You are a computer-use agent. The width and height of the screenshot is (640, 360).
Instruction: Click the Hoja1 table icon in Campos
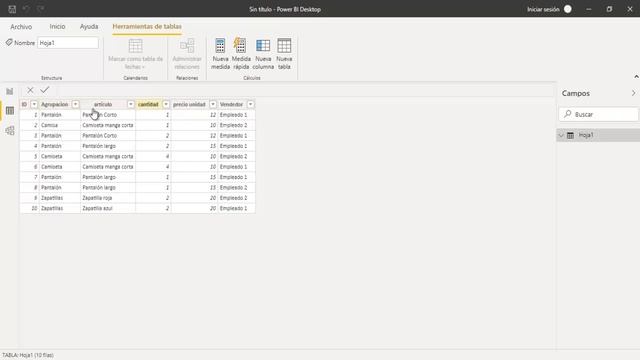[x=570, y=135]
